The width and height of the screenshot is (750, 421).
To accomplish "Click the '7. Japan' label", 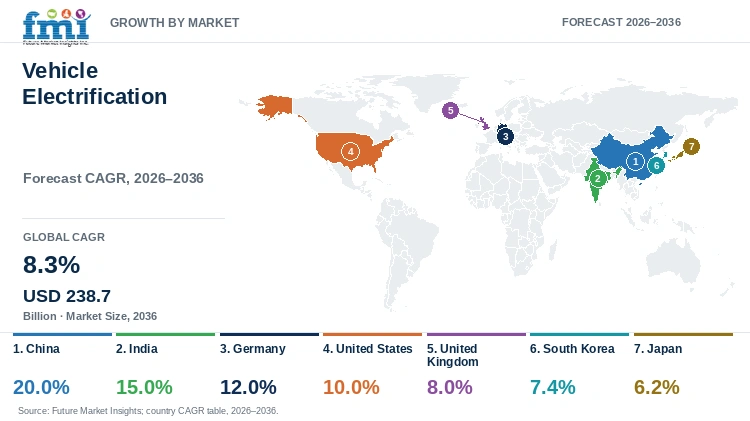I will pos(658,349).
